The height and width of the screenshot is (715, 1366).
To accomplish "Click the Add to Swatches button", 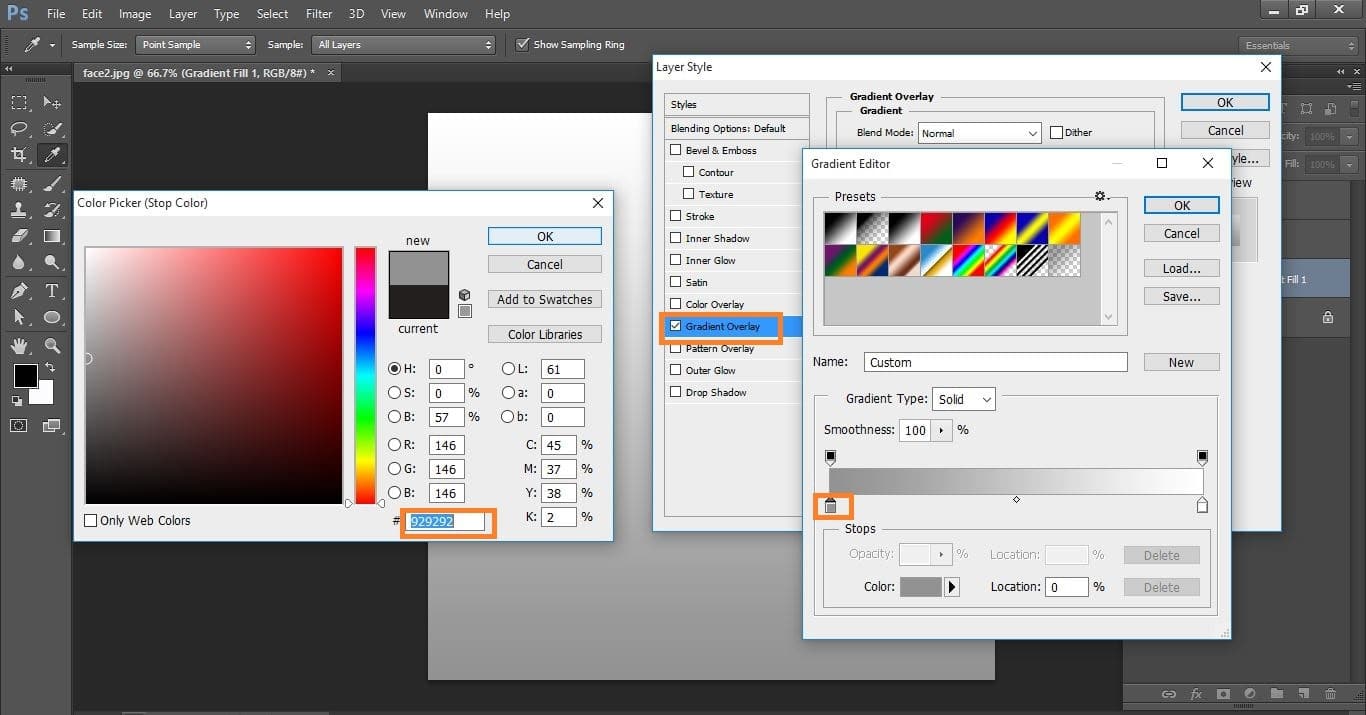I will tap(544, 300).
